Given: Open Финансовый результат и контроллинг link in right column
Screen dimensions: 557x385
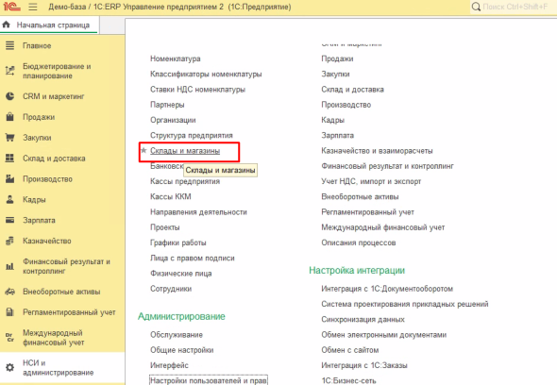Looking at the screenshot, I should (388, 166).
